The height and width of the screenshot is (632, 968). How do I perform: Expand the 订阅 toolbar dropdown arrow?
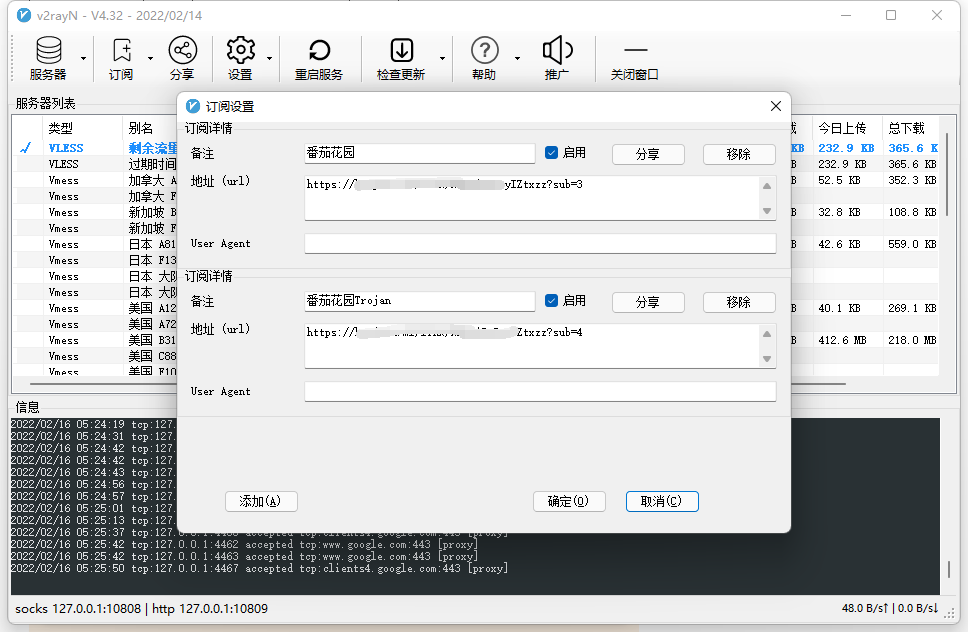151,58
